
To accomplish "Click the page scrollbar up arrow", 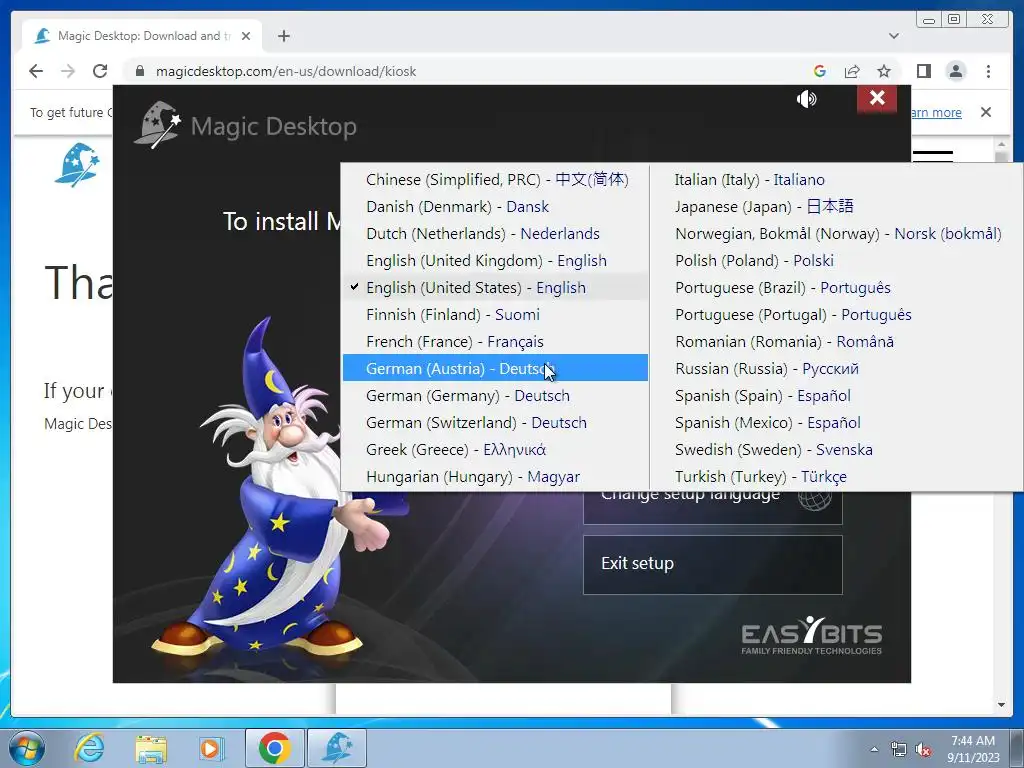I will 1001,143.
